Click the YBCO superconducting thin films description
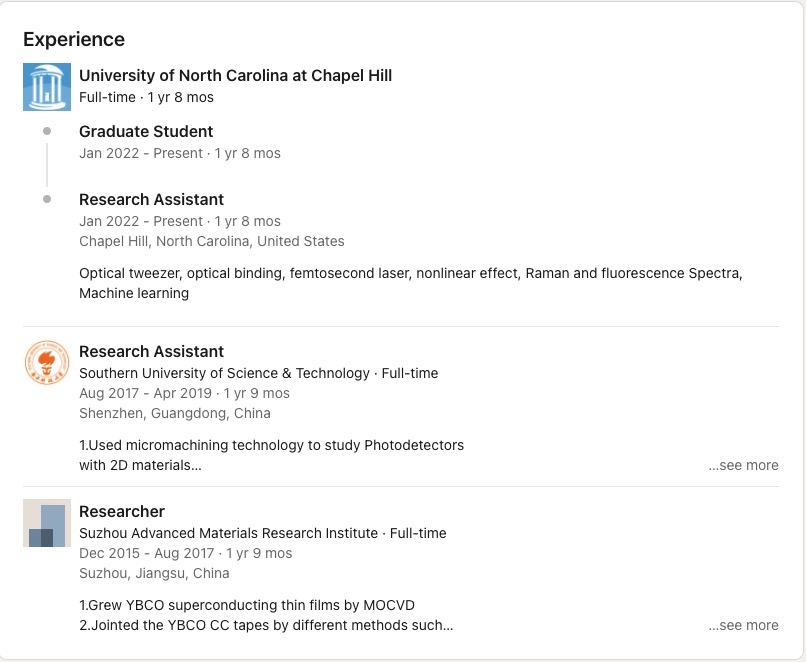The image size is (806, 662). coord(246,605)
